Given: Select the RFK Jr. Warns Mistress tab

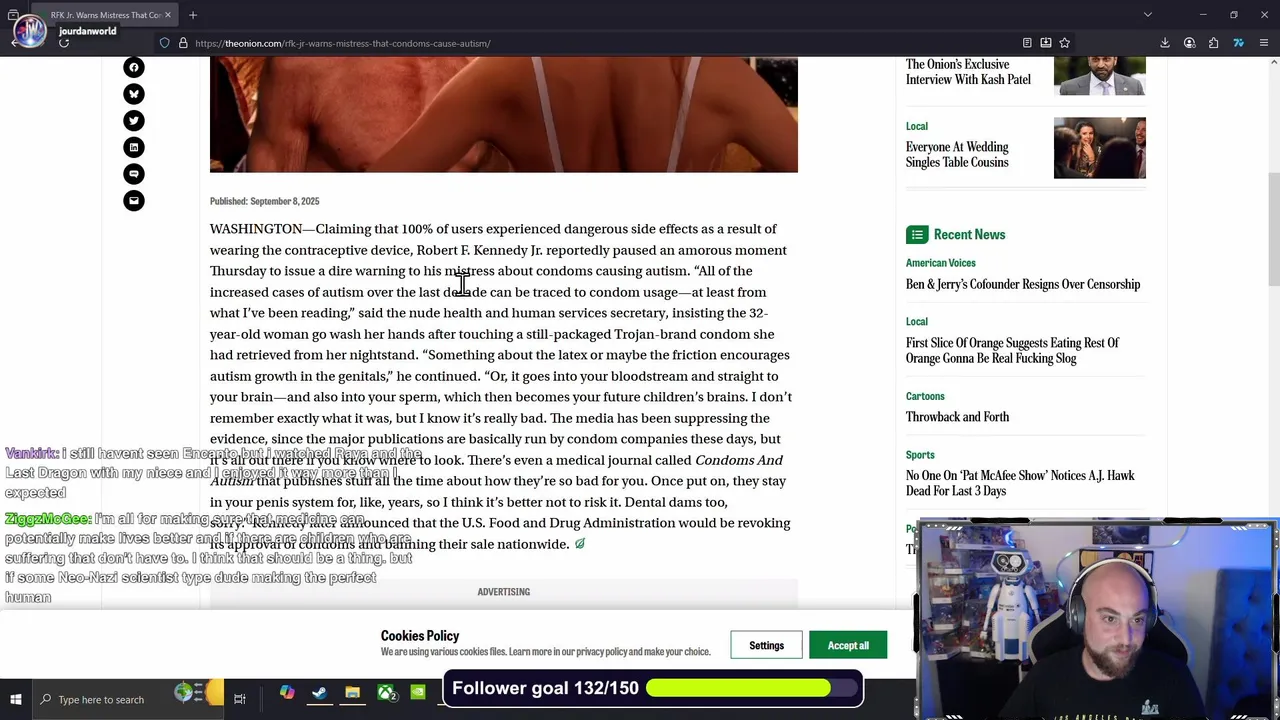Looking at the screenshot, I should pyautogui.click(x=106, y=15).
